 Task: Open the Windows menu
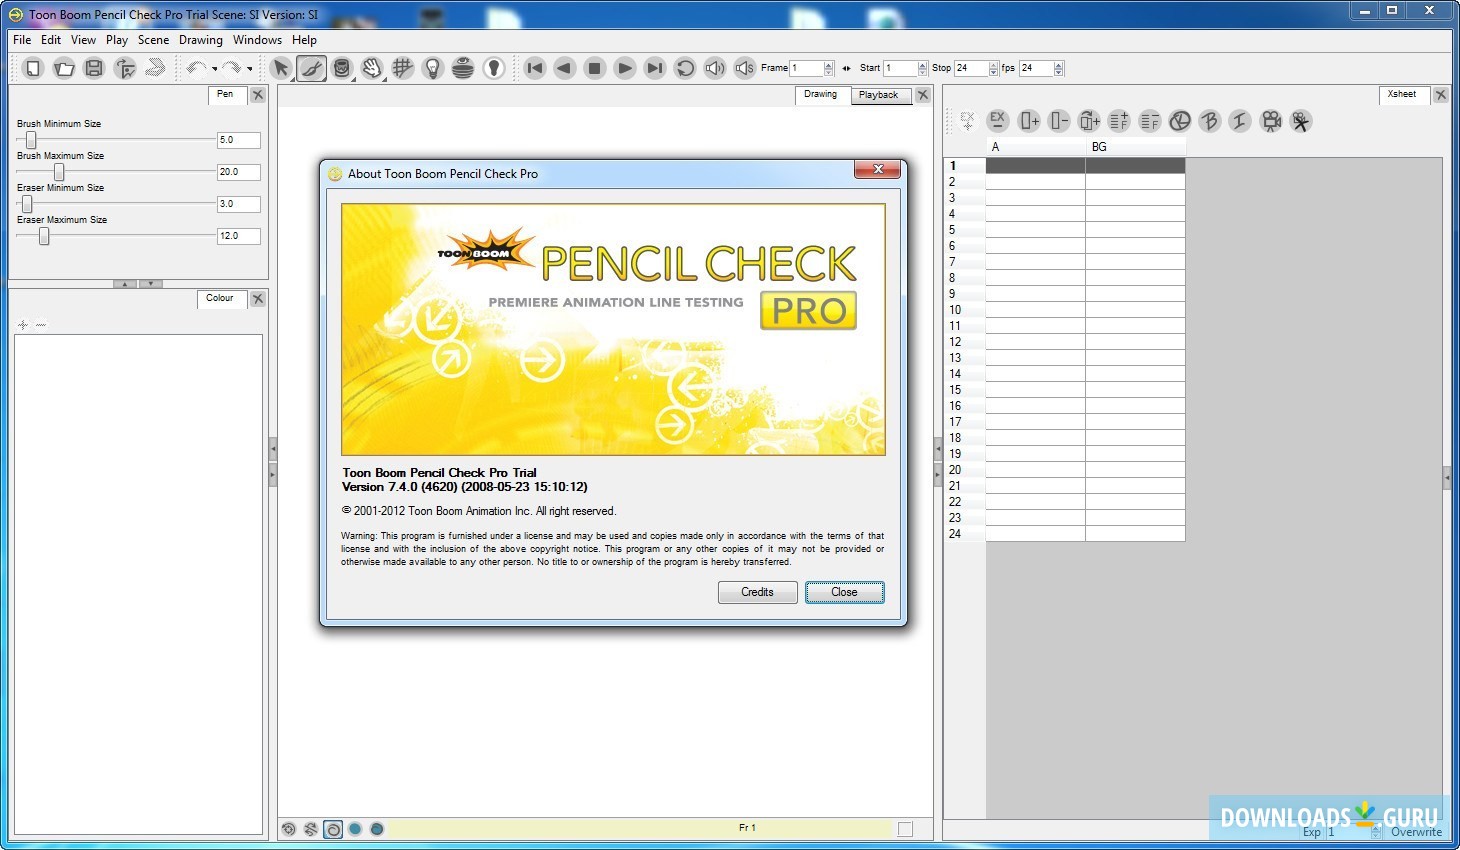coord(257,40)
